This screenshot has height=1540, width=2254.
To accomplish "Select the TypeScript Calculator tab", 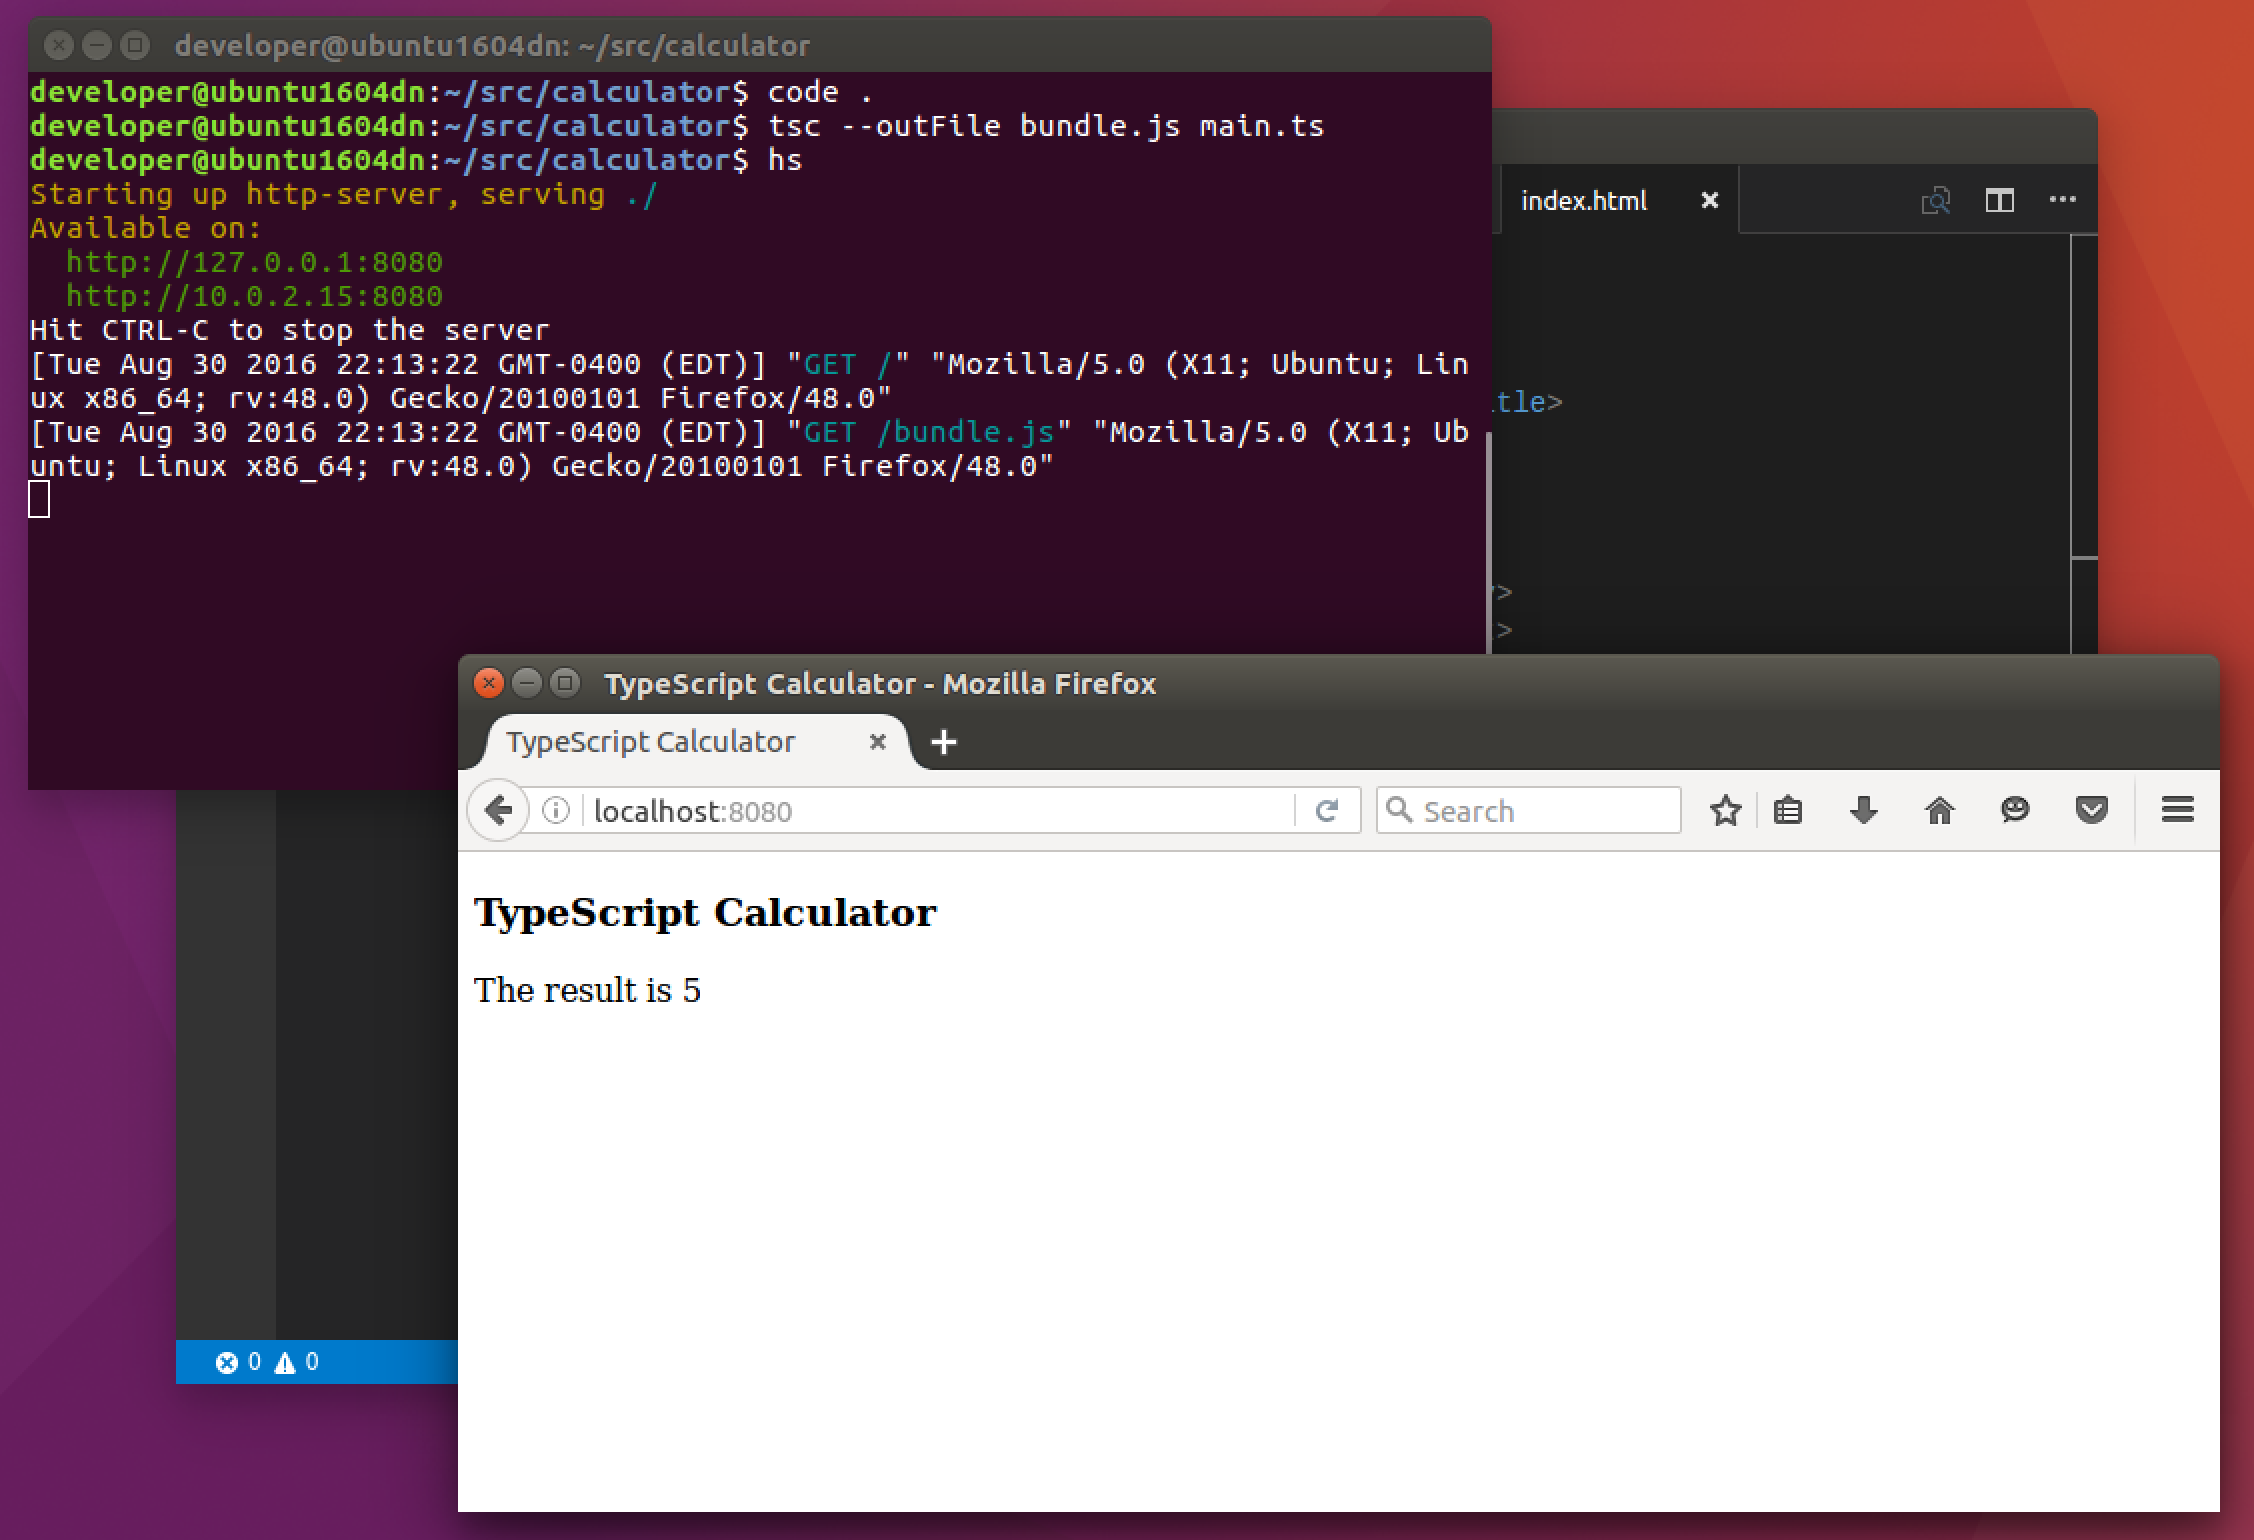I will (650, 742).
